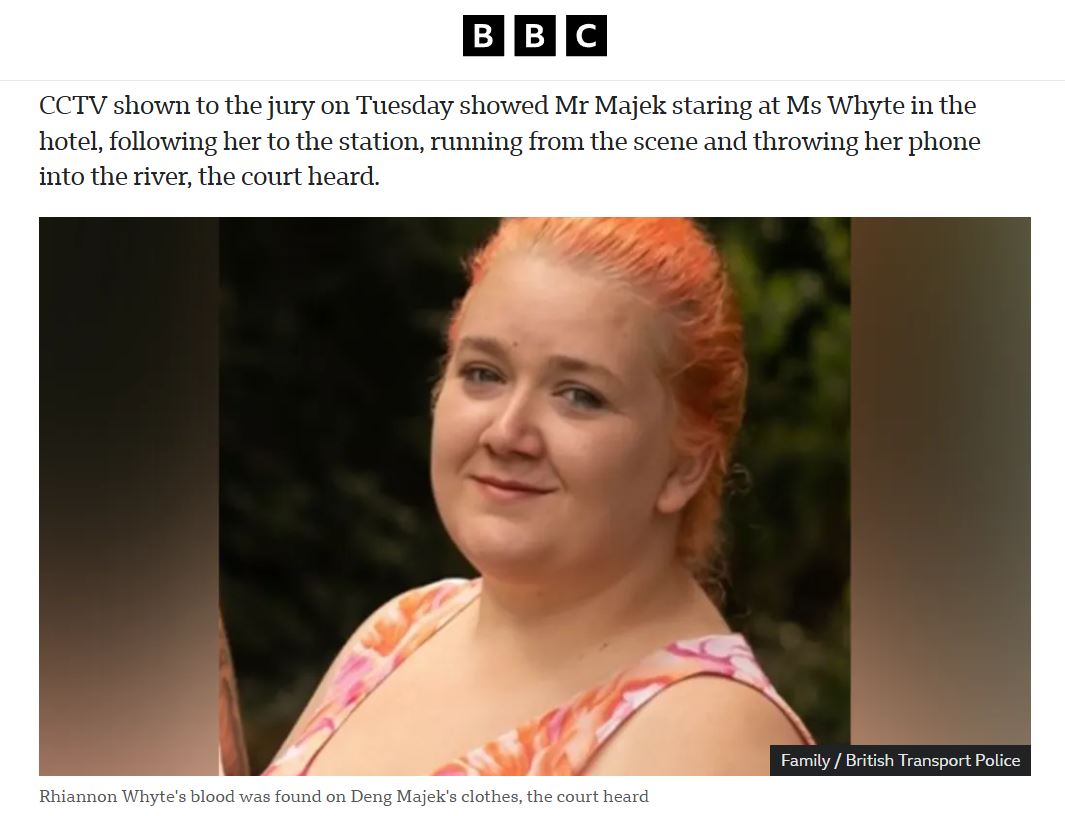This screenshot has height=816, width=1065.
Task: Click the blurred left edge of the image
Action: 129,496
